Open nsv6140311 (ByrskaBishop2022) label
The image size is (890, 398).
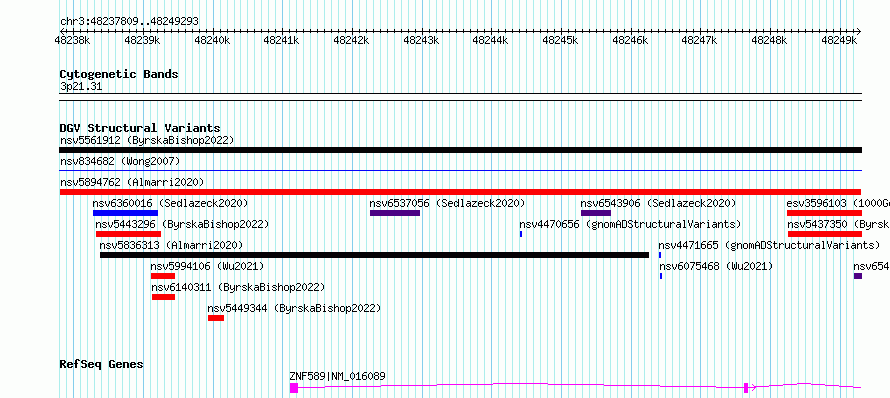click(238, 287)
